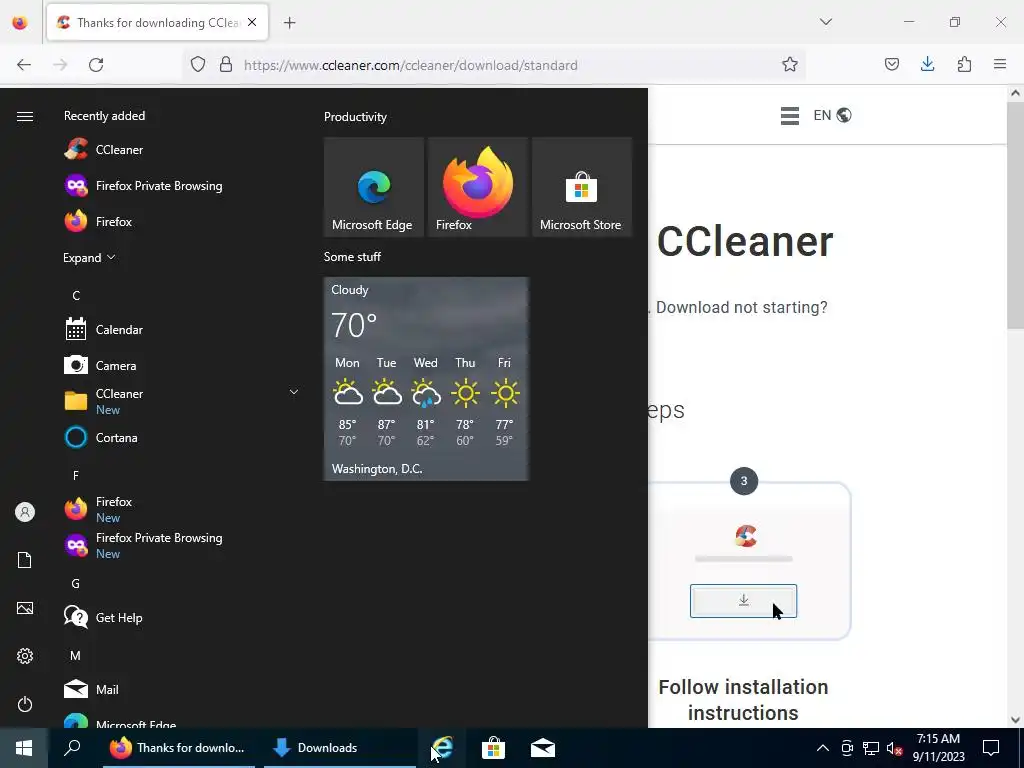Open Firefox downloads panel
Screen dimensions: 1024x768
click(927, 65)
